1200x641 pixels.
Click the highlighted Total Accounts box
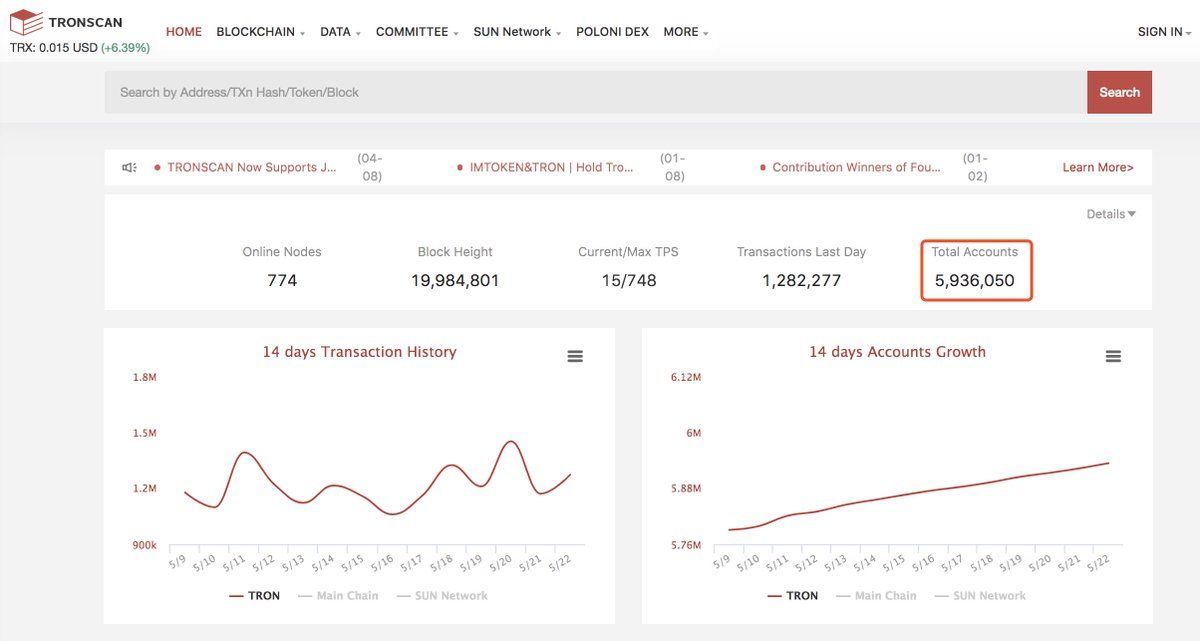976,269
